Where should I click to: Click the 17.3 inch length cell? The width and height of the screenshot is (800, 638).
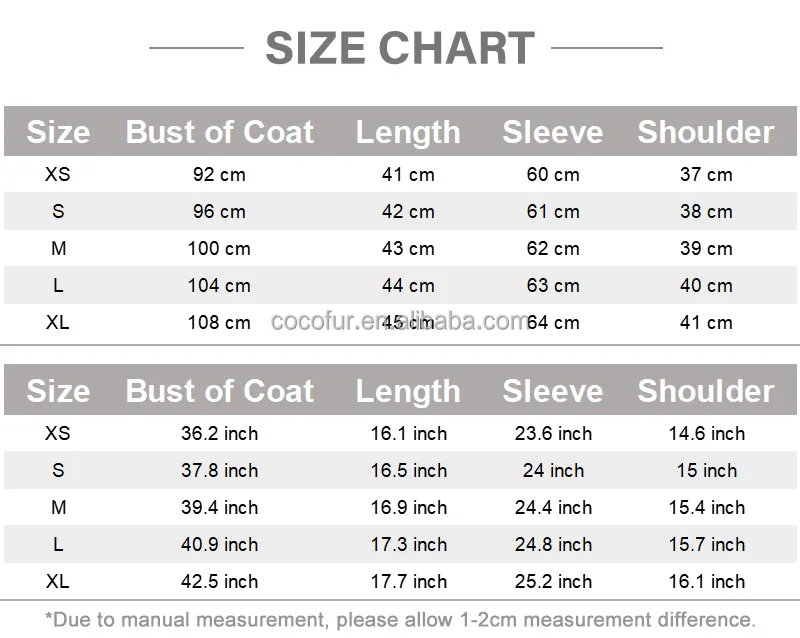[x=408, y=545]
